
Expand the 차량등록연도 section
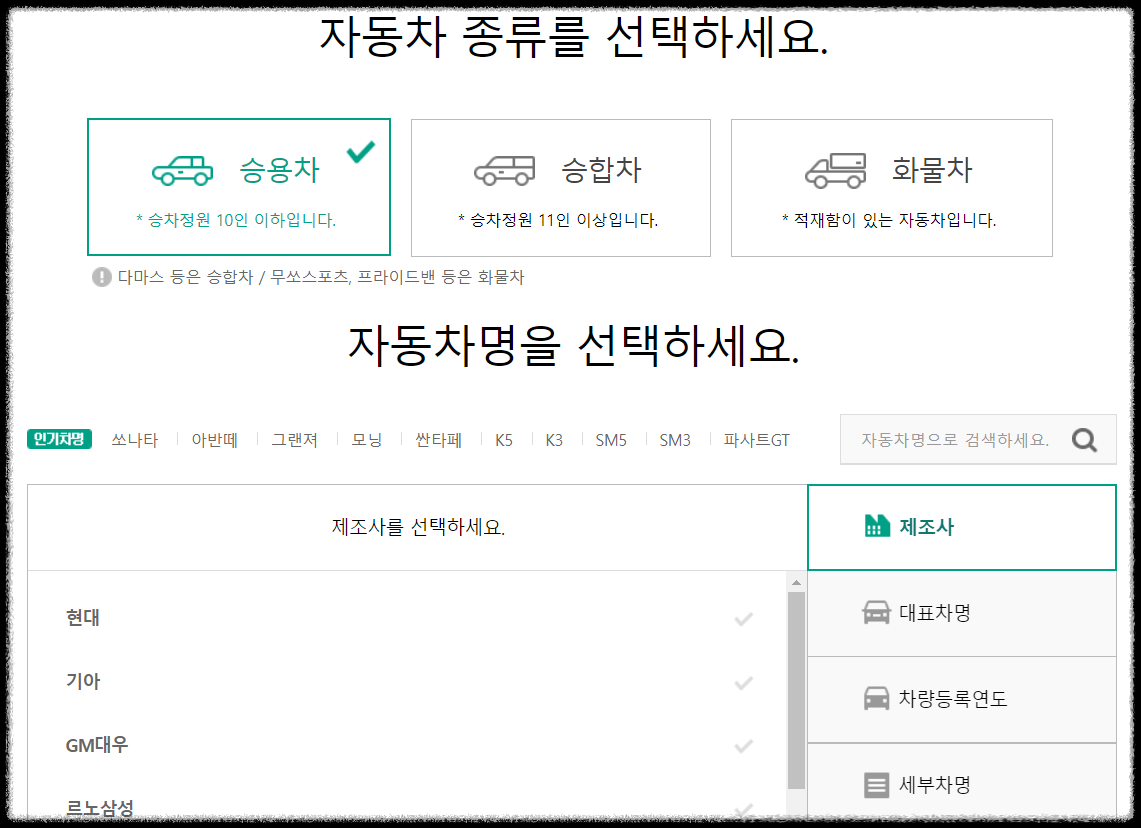pos(960,699)
